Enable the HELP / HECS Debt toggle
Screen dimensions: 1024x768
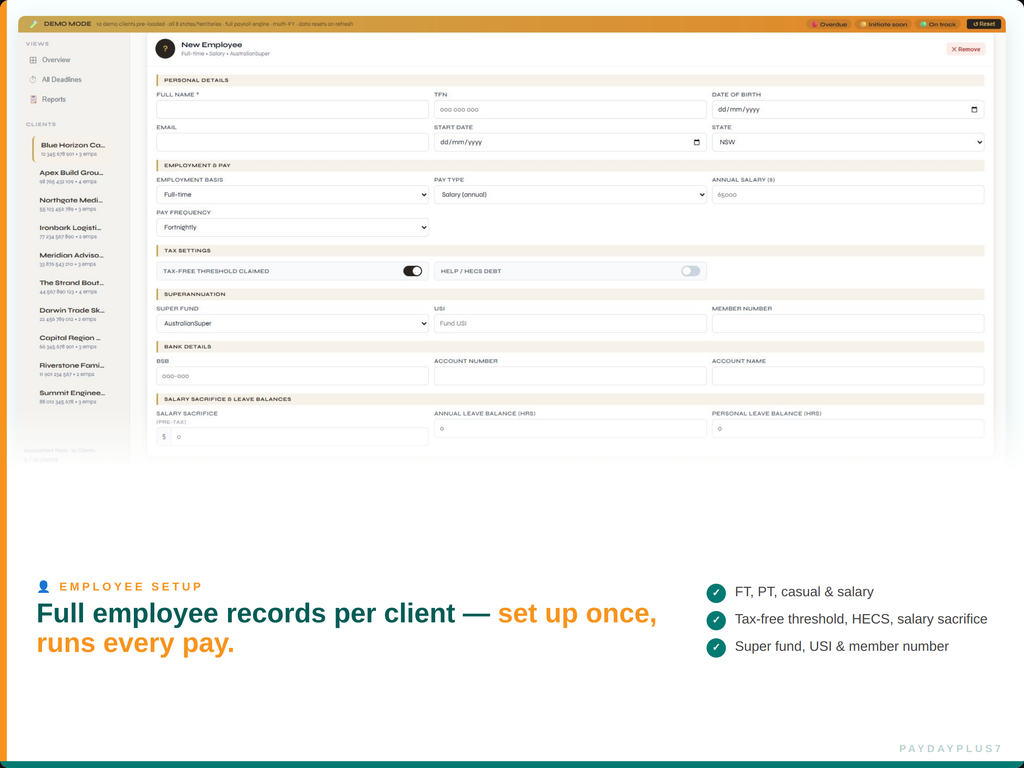[x=689, y=270]
